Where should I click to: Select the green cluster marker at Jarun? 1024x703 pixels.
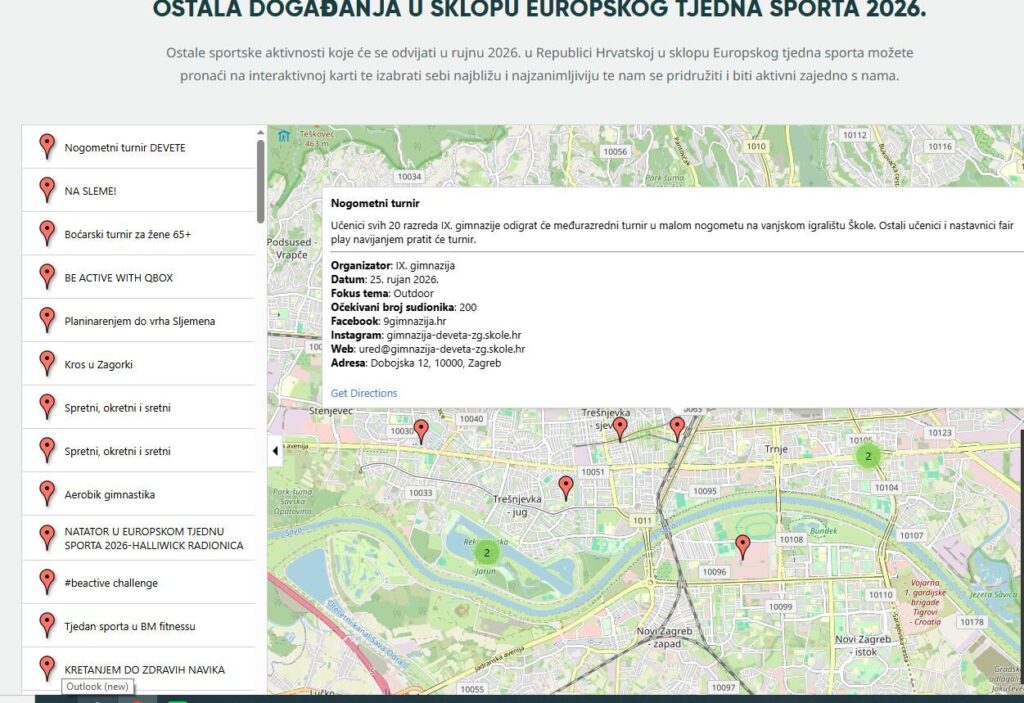(486, 553)
